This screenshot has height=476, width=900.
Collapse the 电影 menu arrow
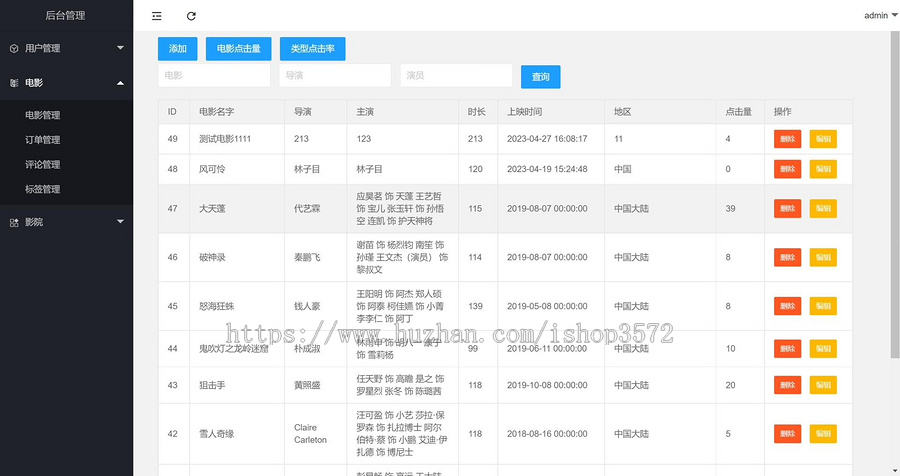[x=120, y=83]
